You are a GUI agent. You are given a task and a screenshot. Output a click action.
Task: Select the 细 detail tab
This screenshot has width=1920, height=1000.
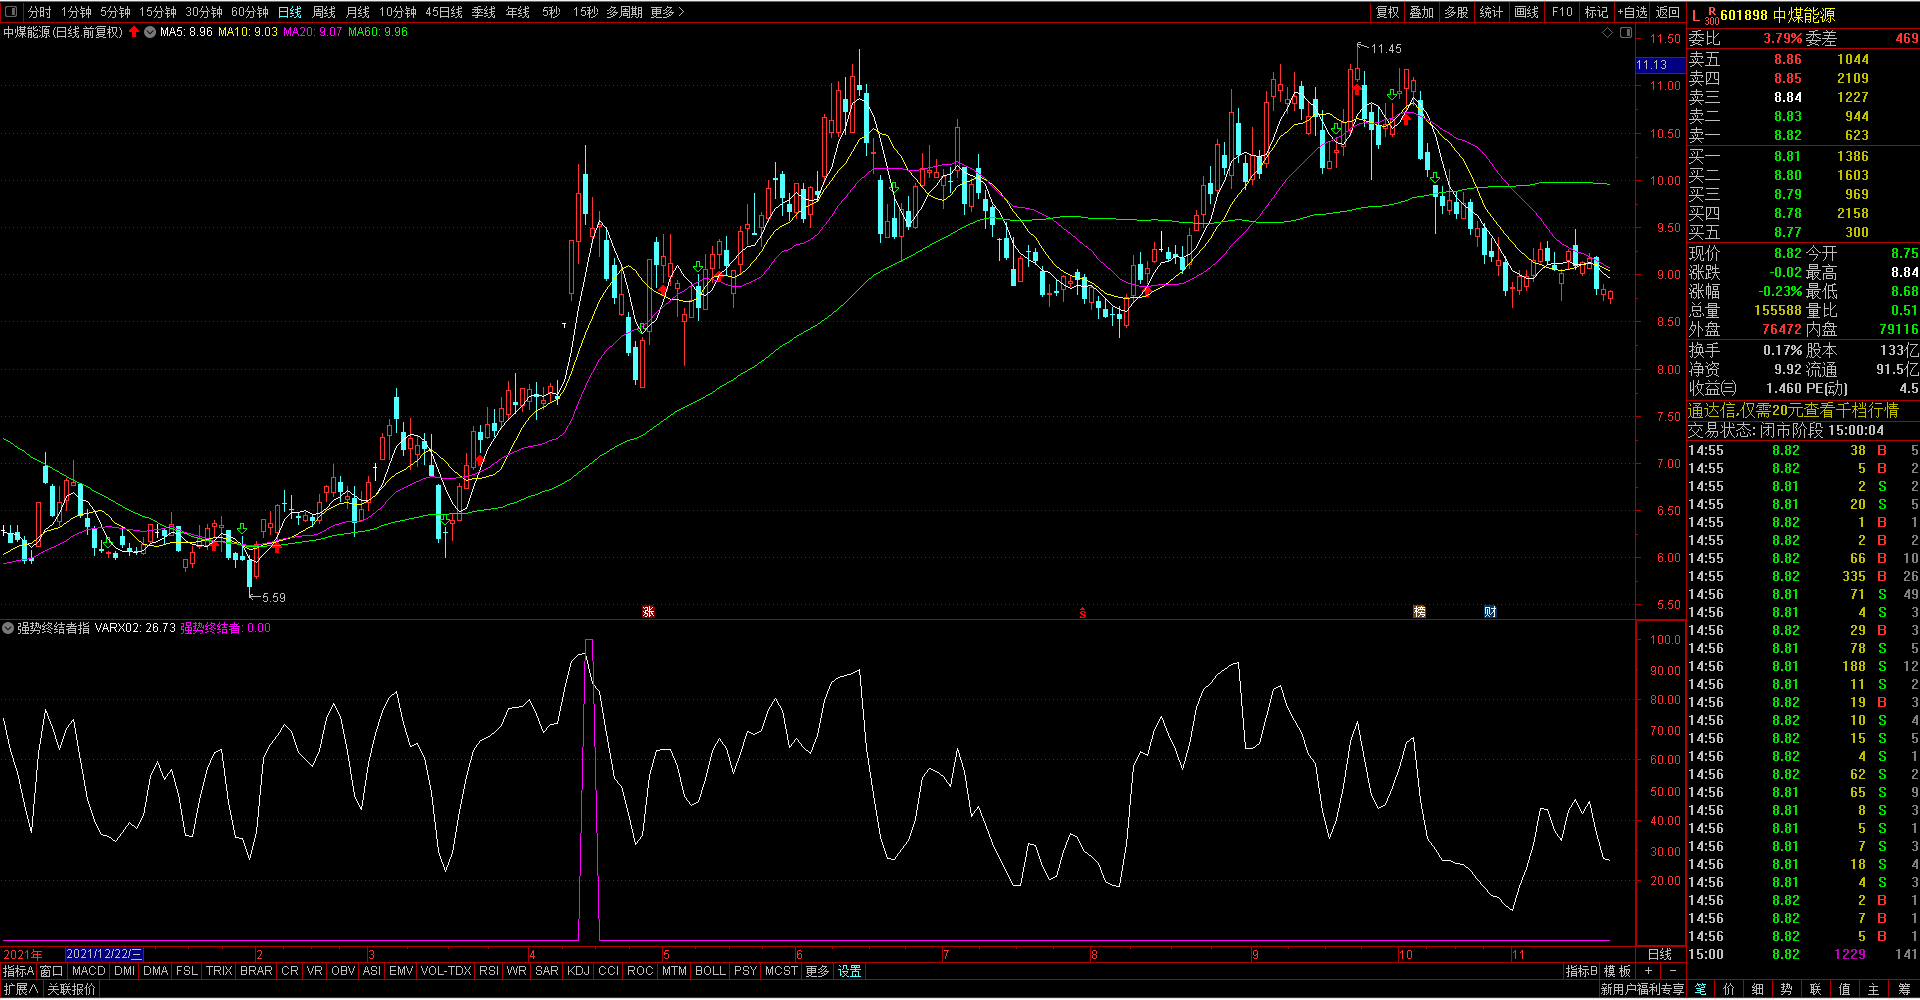(1758, 989)
